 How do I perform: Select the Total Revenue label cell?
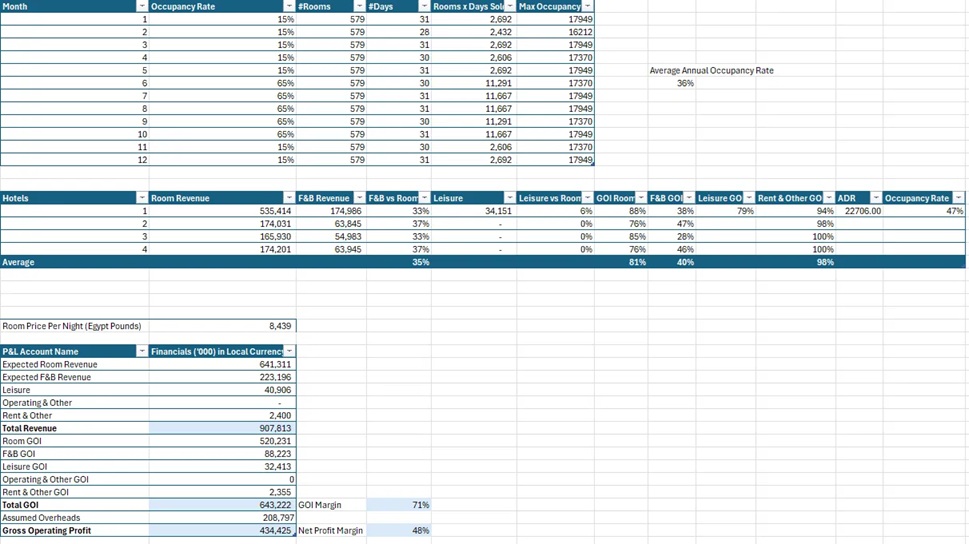click(x=75, y=428)
